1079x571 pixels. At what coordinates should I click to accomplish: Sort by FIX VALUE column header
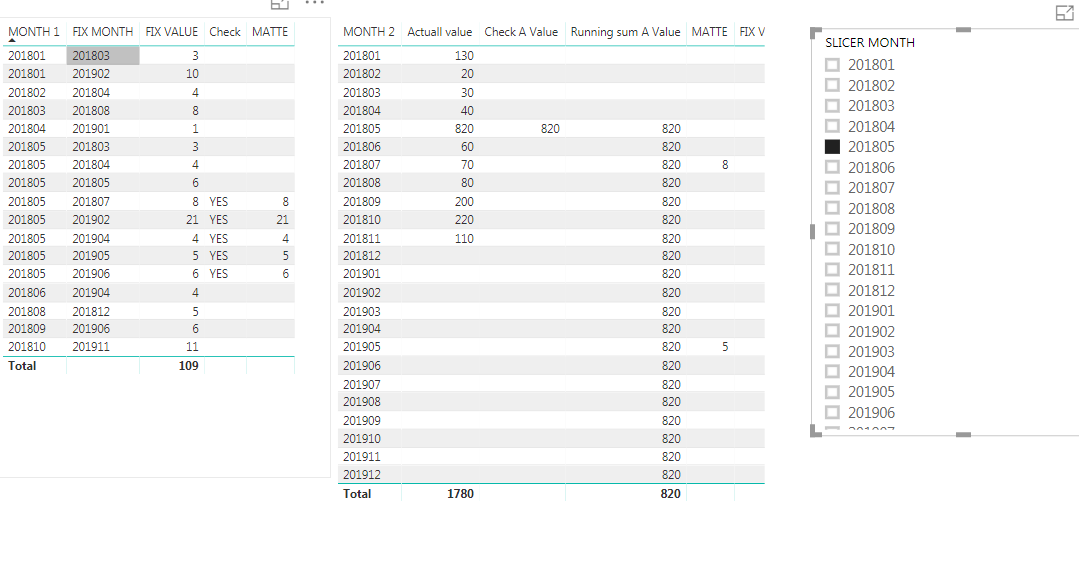click(x=171, y=32)
